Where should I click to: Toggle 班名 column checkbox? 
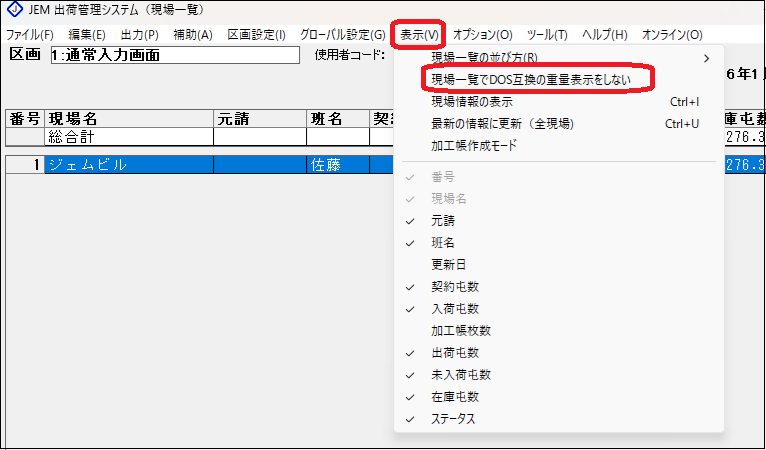tap(443, 243)
